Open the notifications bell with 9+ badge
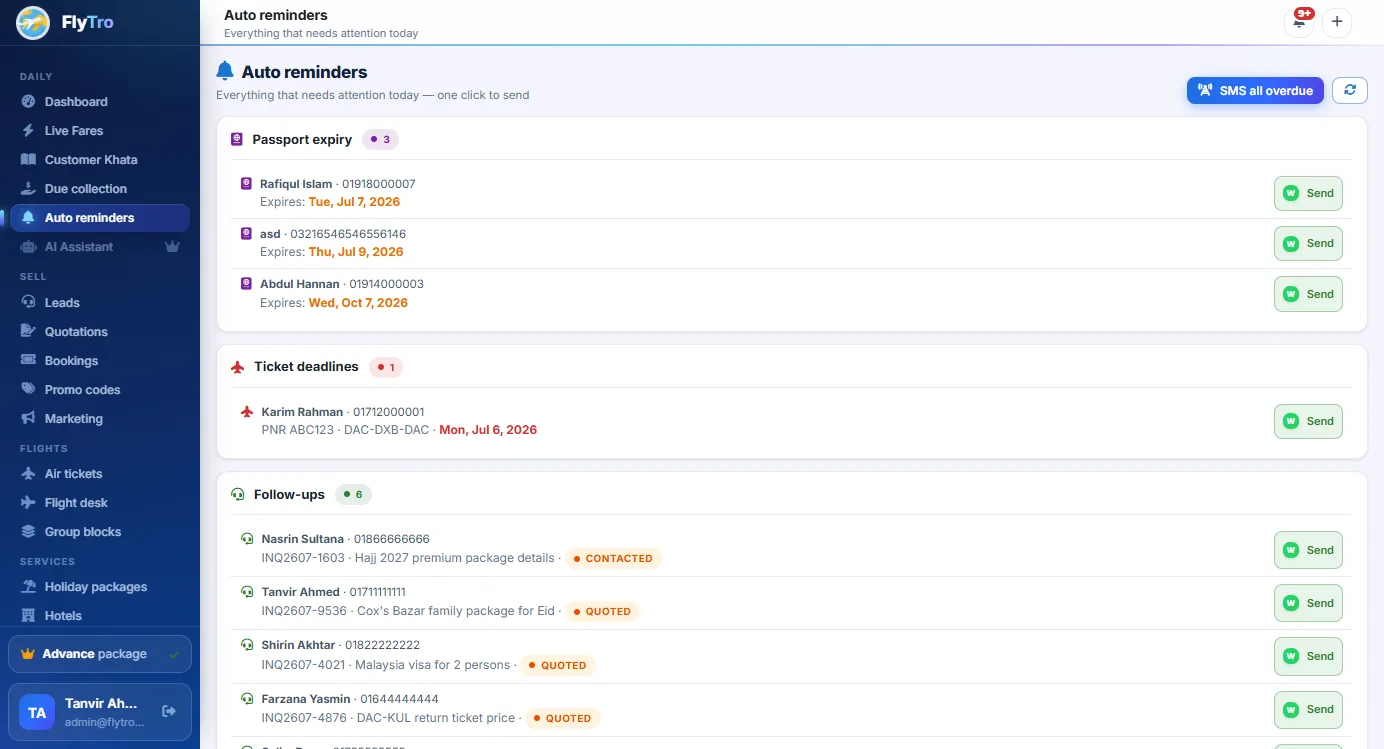Image resolution: width=1384 pixels, height=749 pixels. click(1299, 22)
